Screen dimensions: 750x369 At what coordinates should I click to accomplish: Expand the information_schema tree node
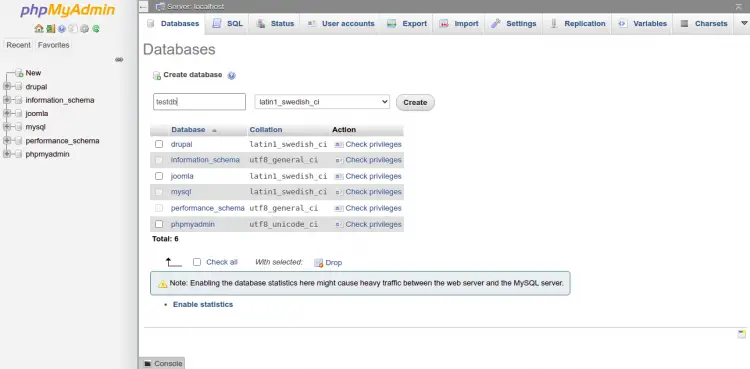(7, 100)
